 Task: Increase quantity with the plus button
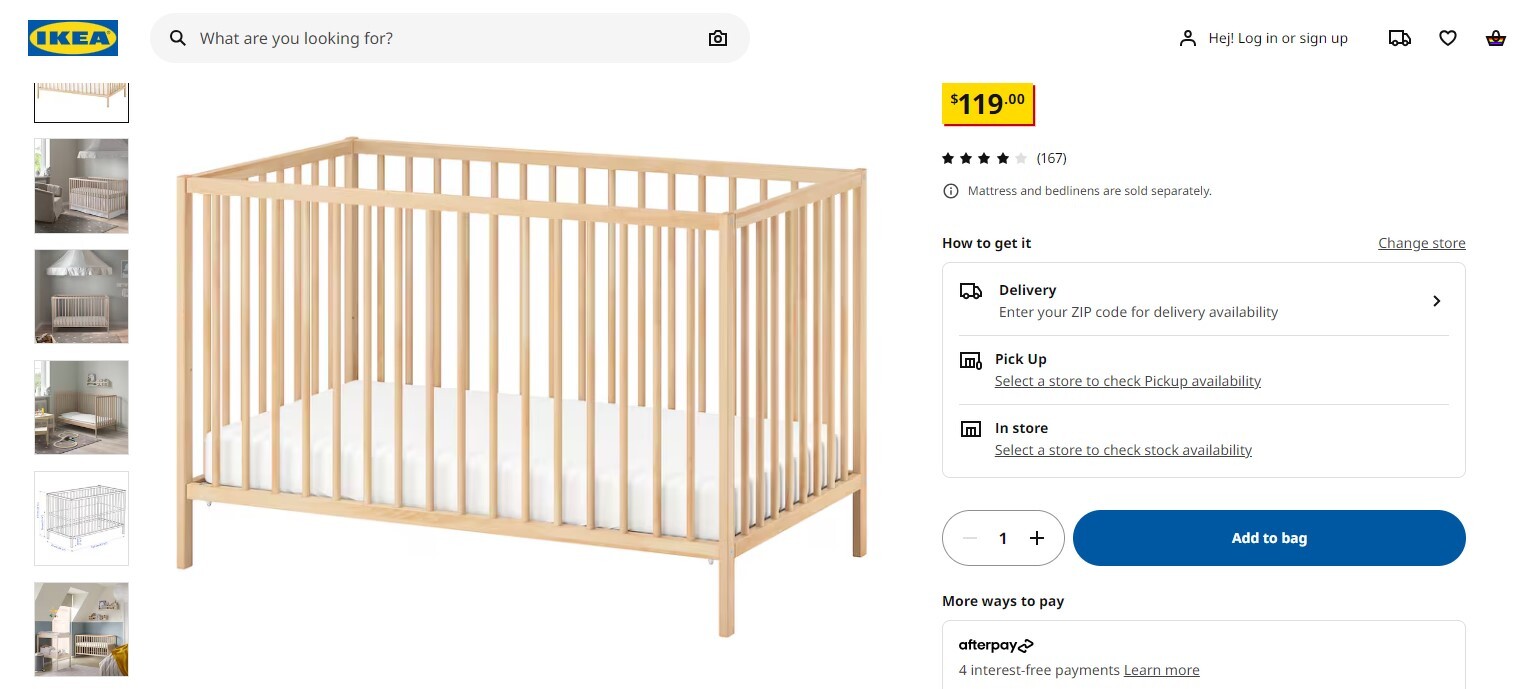click(x=1037, y=538)
